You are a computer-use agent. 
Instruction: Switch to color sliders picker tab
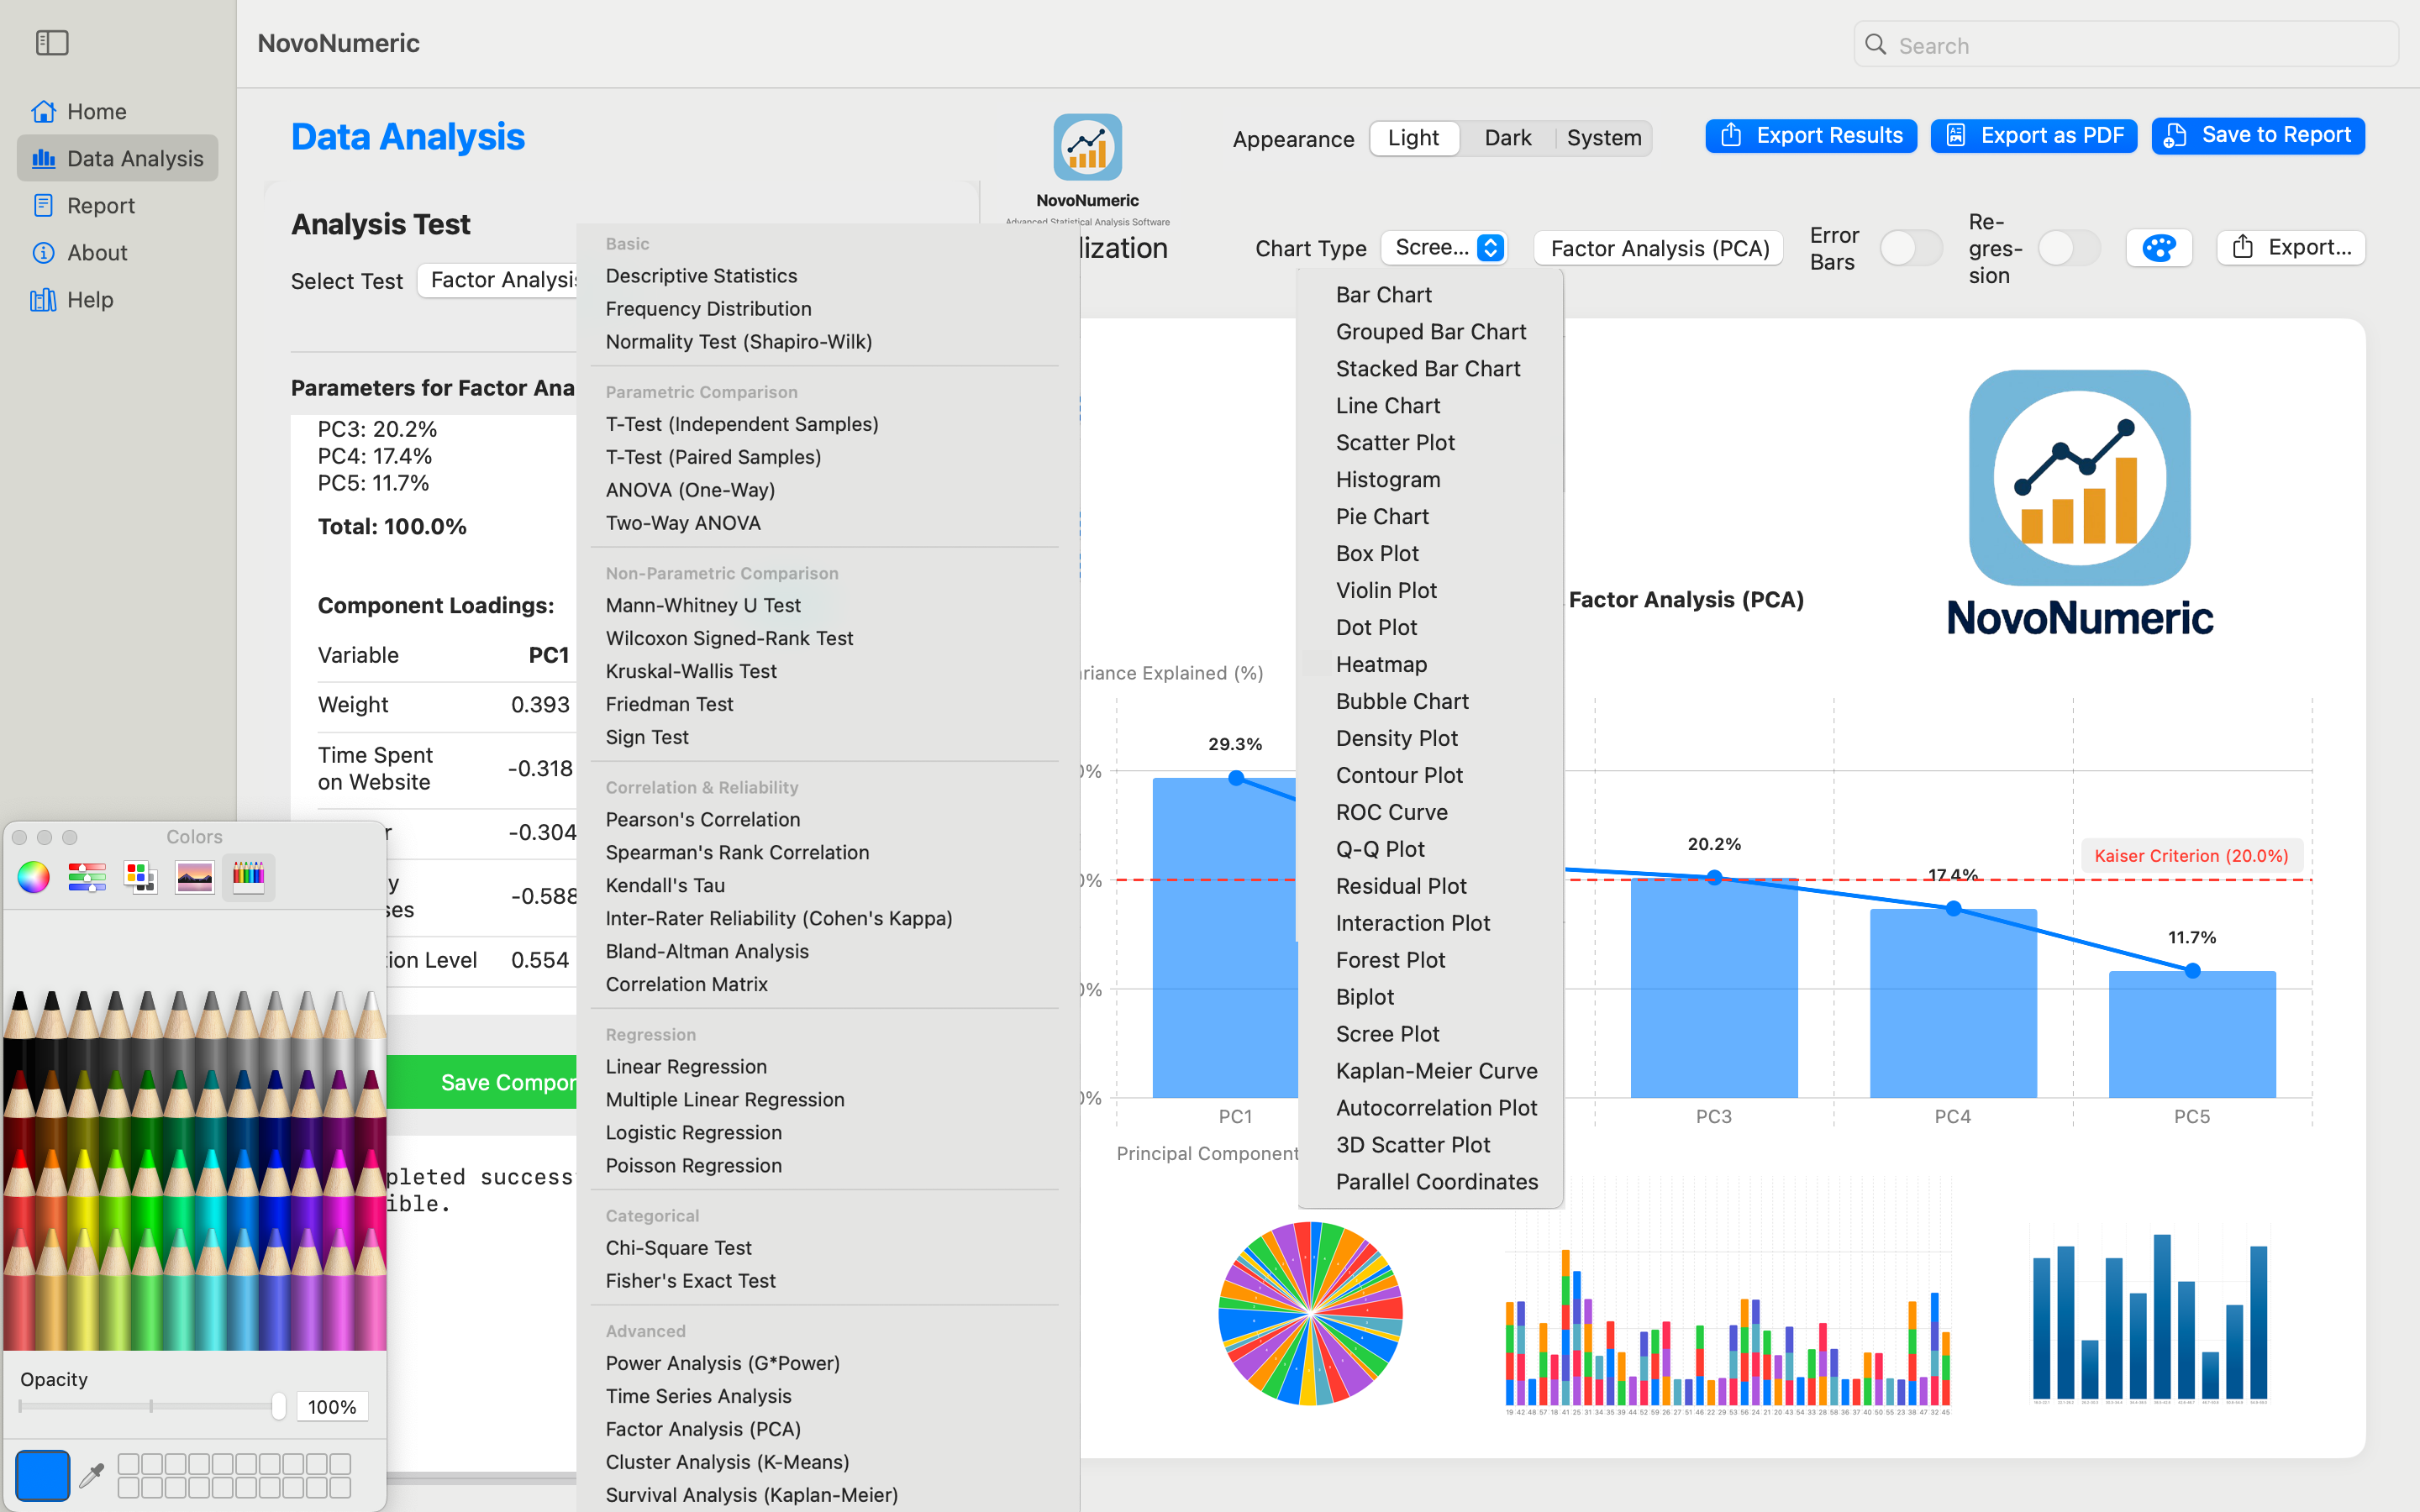(87, 877)
